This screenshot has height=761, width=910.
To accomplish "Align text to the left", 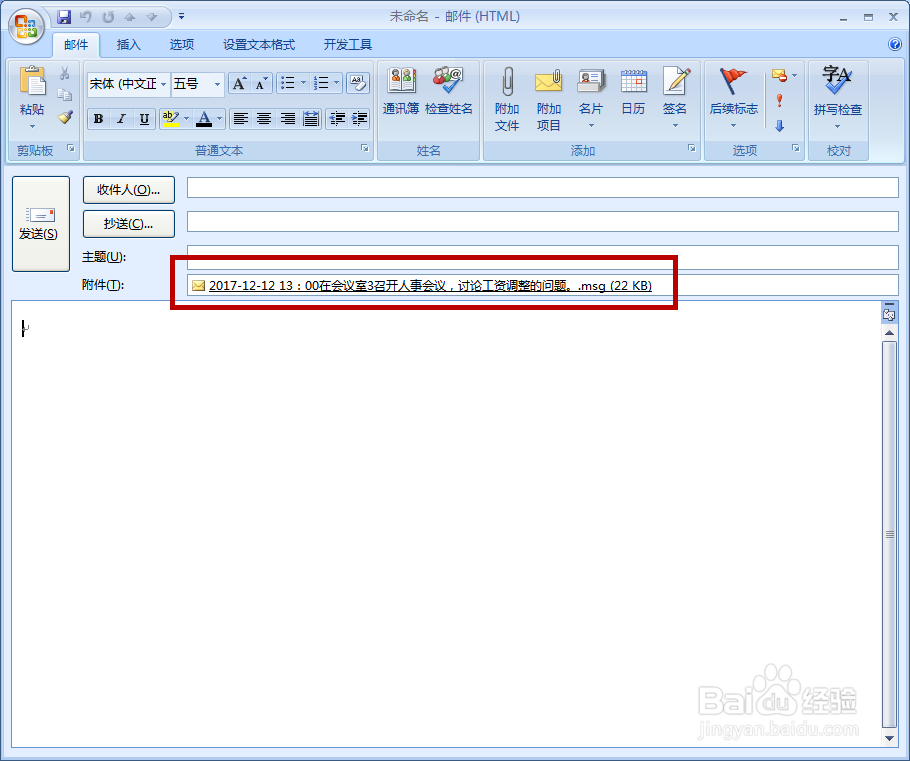I will (240, 119).
